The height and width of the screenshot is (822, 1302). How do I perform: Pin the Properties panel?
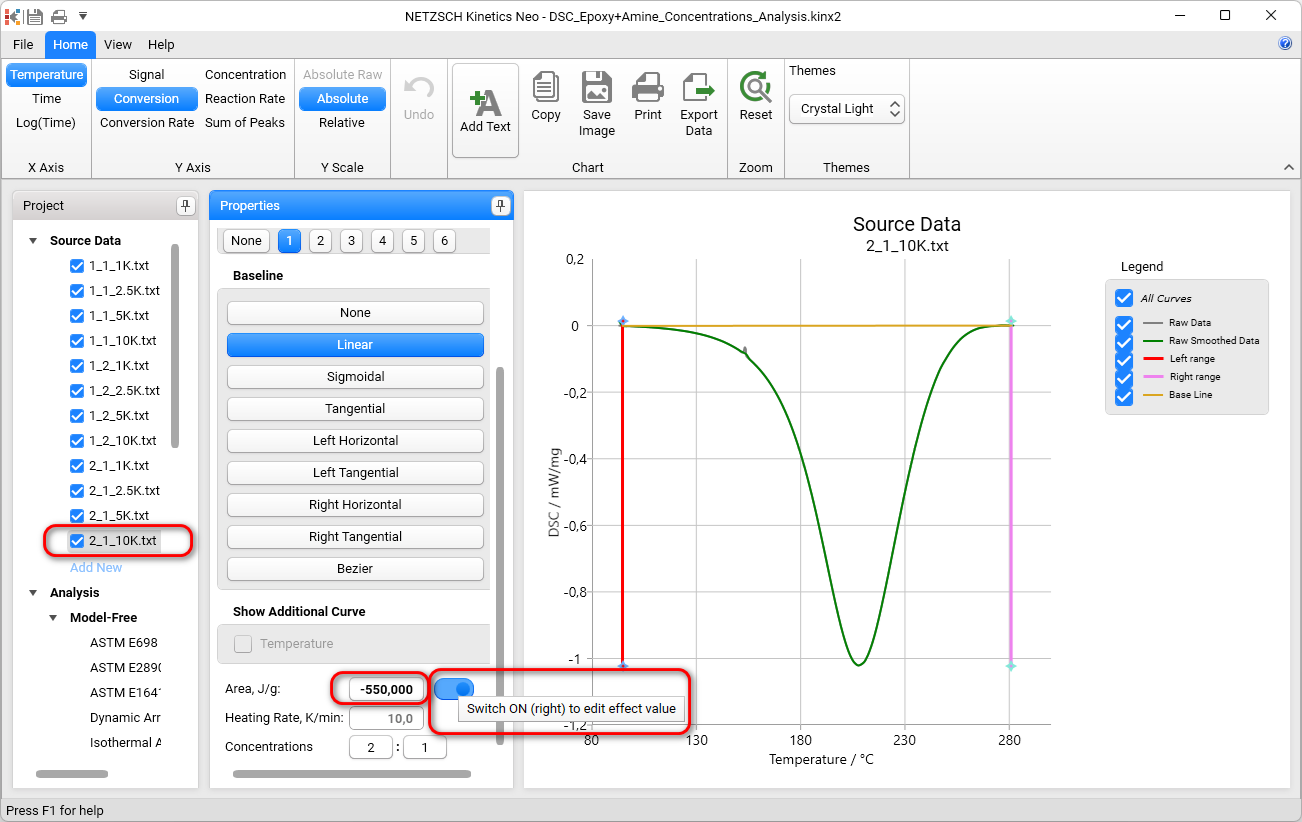point(499,205)
